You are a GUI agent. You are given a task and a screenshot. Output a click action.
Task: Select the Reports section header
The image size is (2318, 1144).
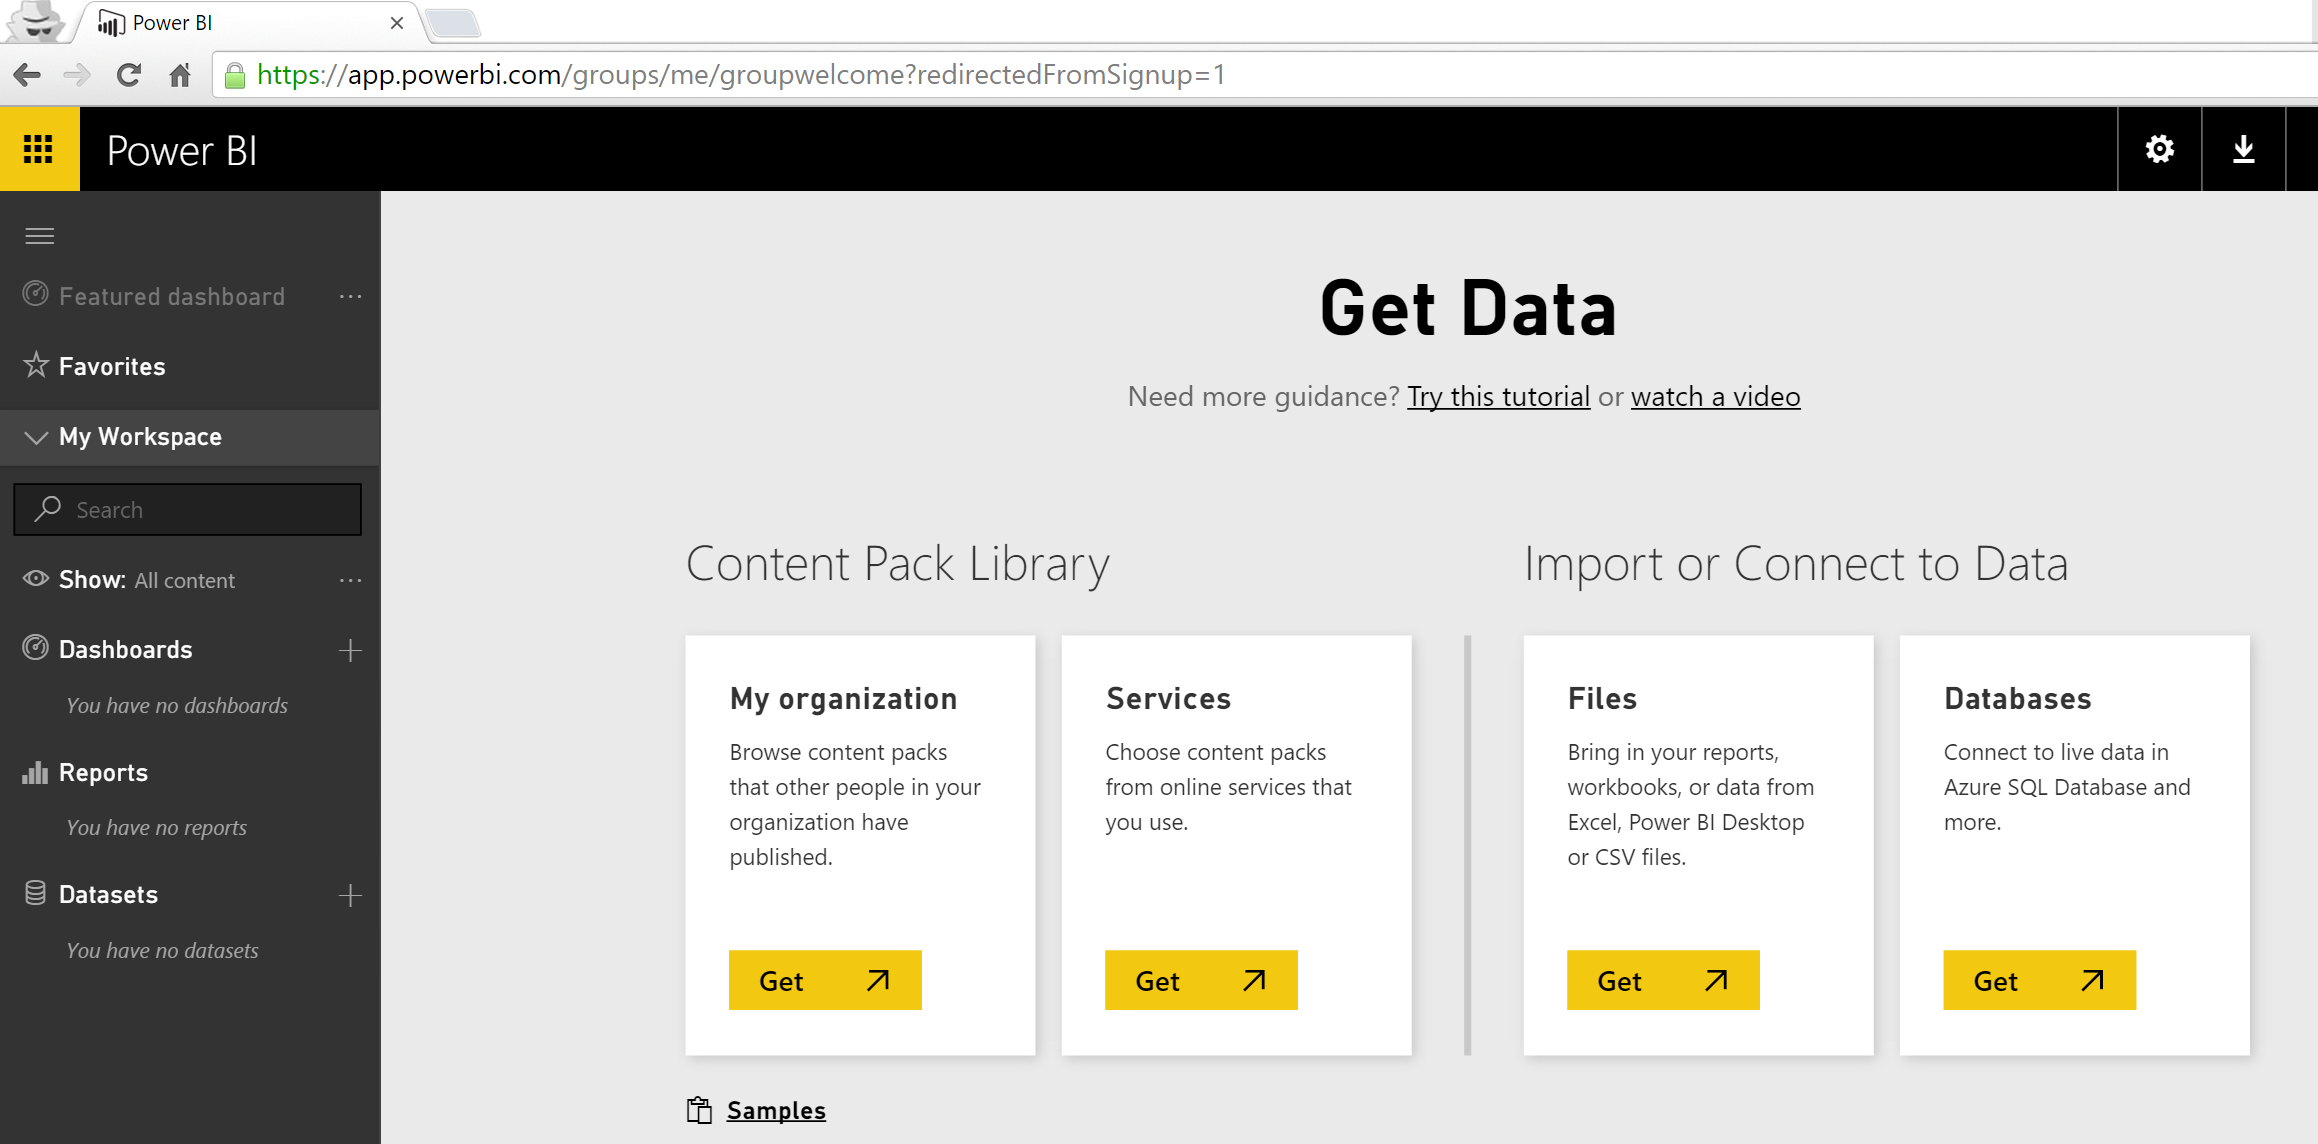tap(102, 772)
